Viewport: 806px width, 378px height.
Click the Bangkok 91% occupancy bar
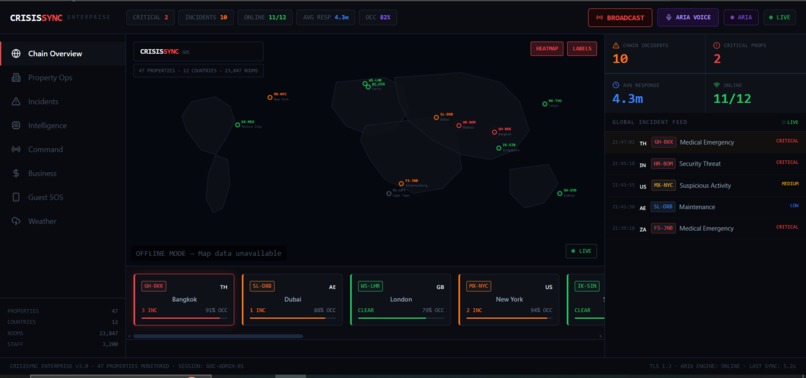(x=184, y=318)
